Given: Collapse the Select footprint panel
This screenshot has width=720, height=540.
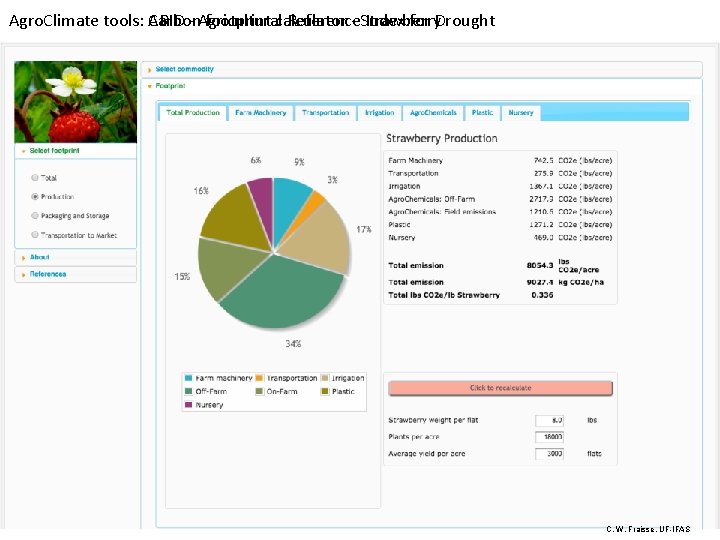Looking at the screenshot, I should (54, 151).
